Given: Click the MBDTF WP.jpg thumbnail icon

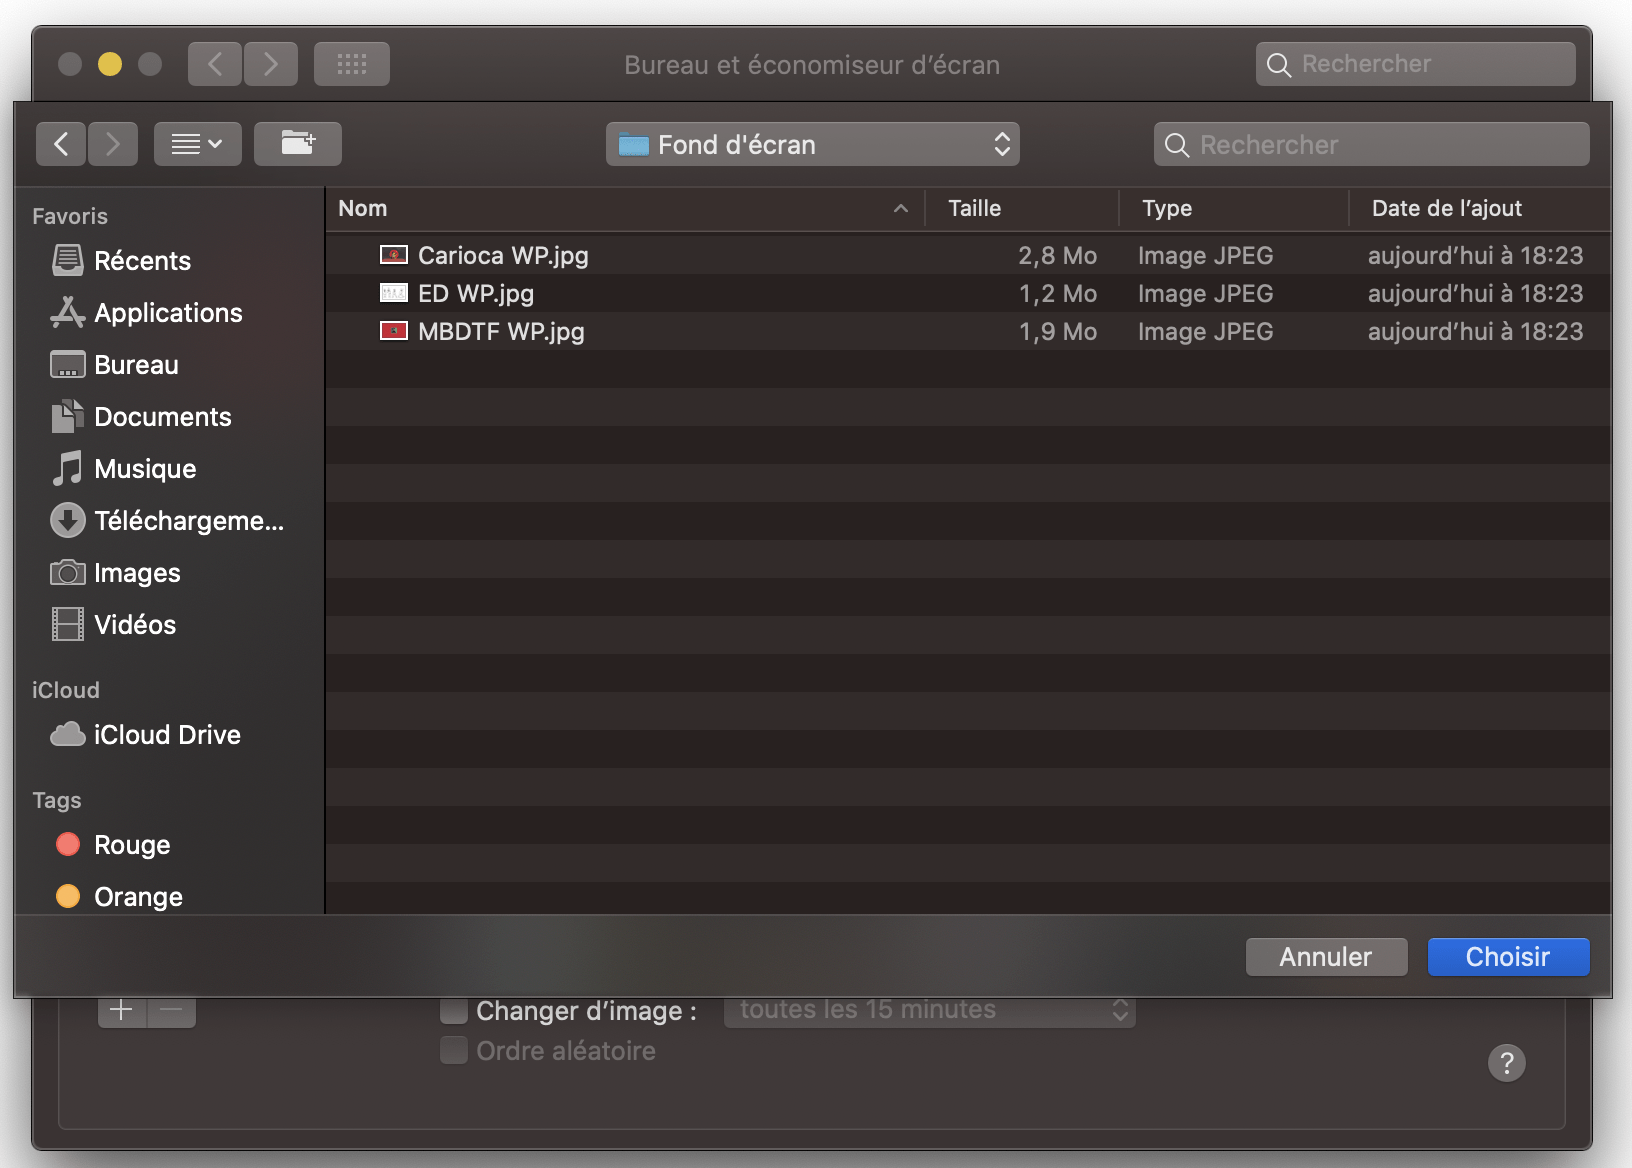Looking at the screenshot, I should tap(394, 331).
